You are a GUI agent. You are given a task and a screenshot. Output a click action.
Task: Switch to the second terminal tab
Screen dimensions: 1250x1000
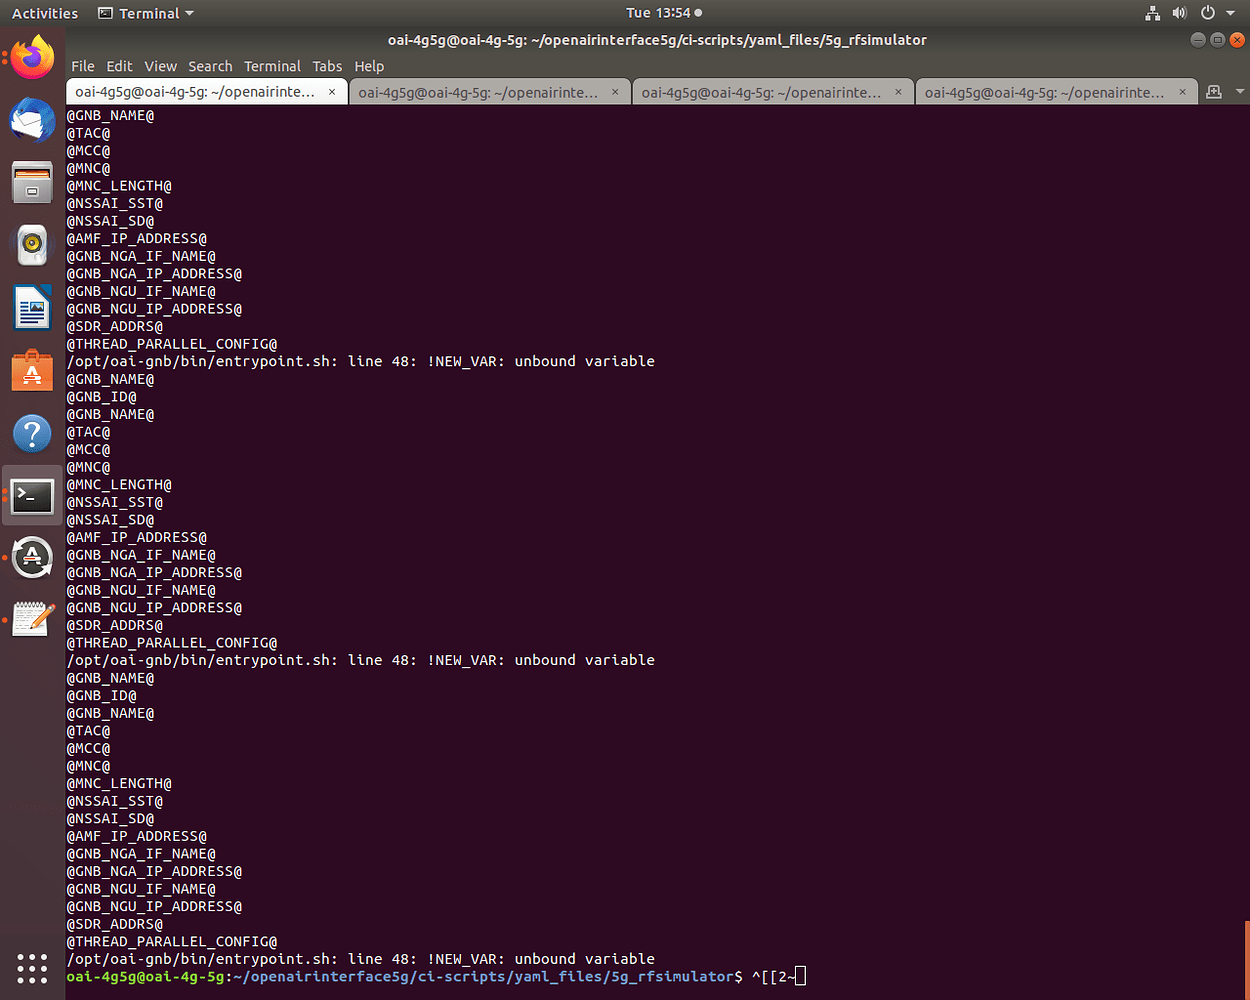pos(480,91)
